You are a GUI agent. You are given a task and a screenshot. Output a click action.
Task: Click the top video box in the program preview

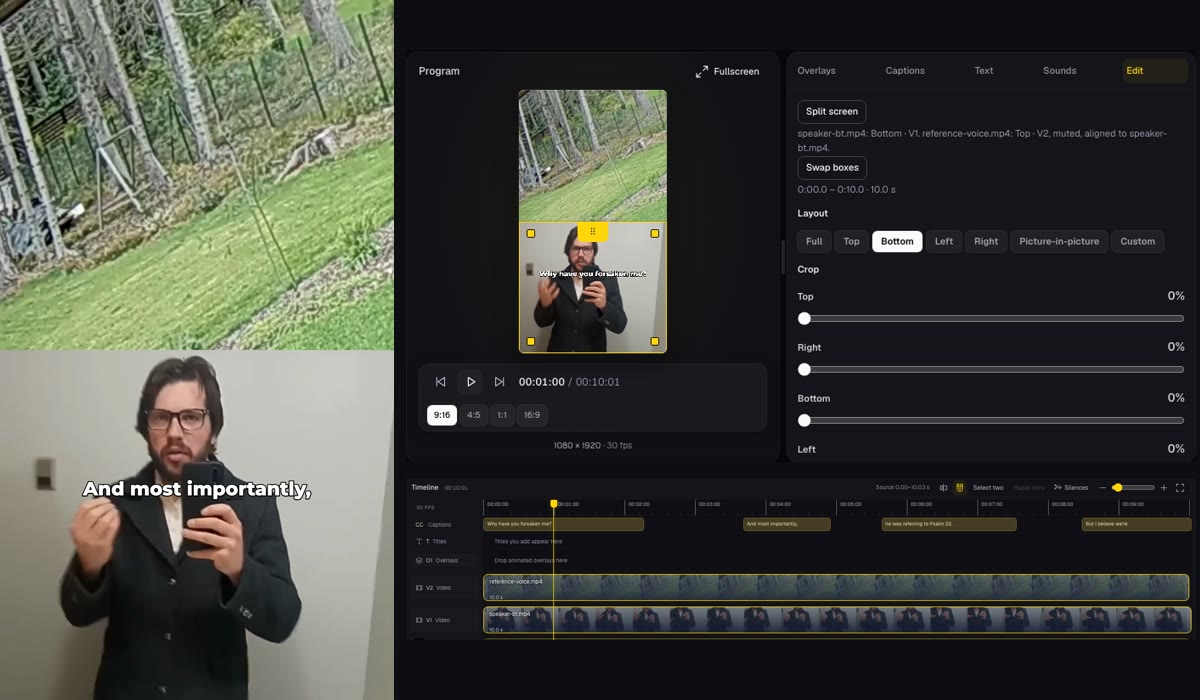(592, 156)
